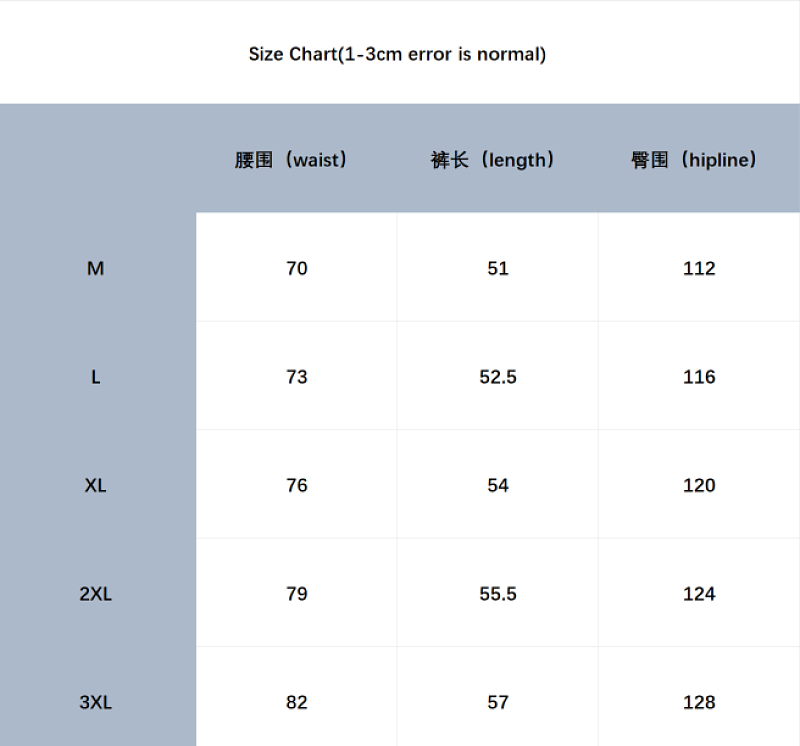Screen dimensions: 800x746
Task: Click the L size row label
Action: pyautogui.click(x=95, y=377)
